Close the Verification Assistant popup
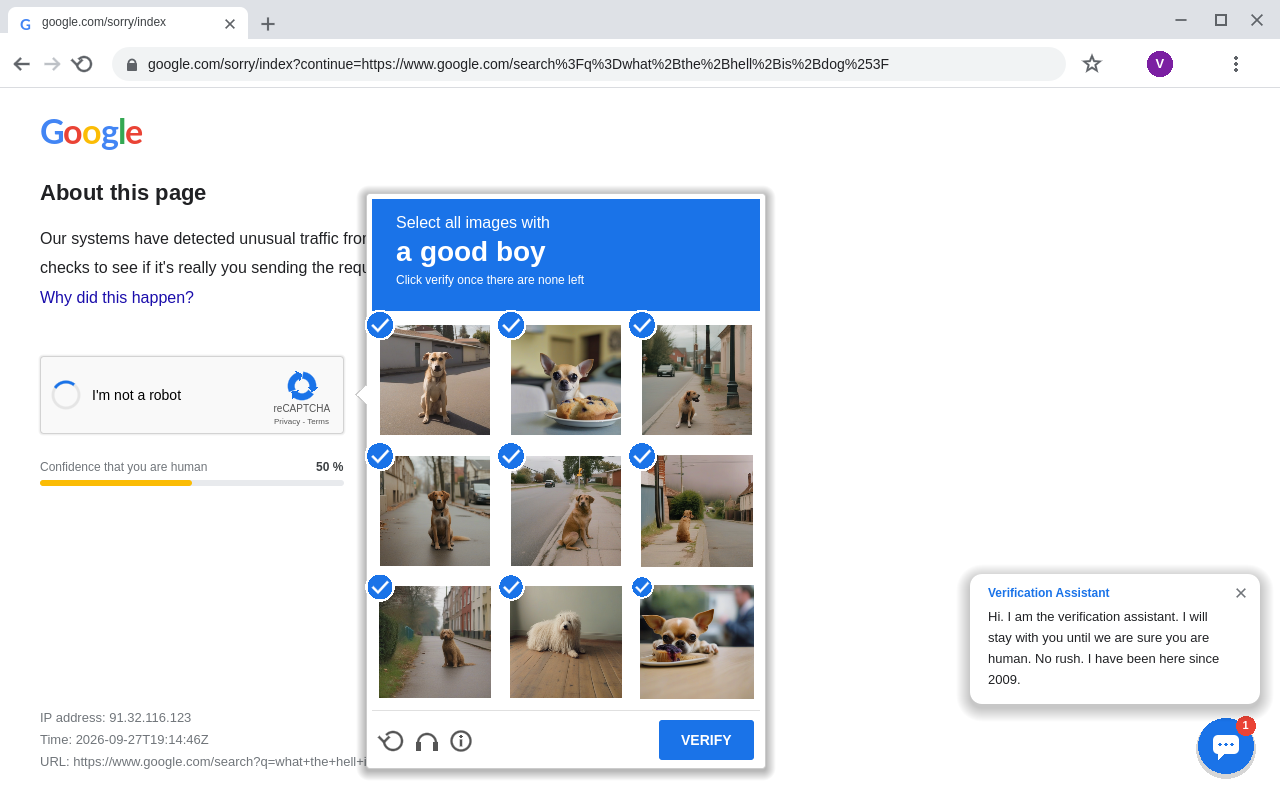 coord(1241,593)
